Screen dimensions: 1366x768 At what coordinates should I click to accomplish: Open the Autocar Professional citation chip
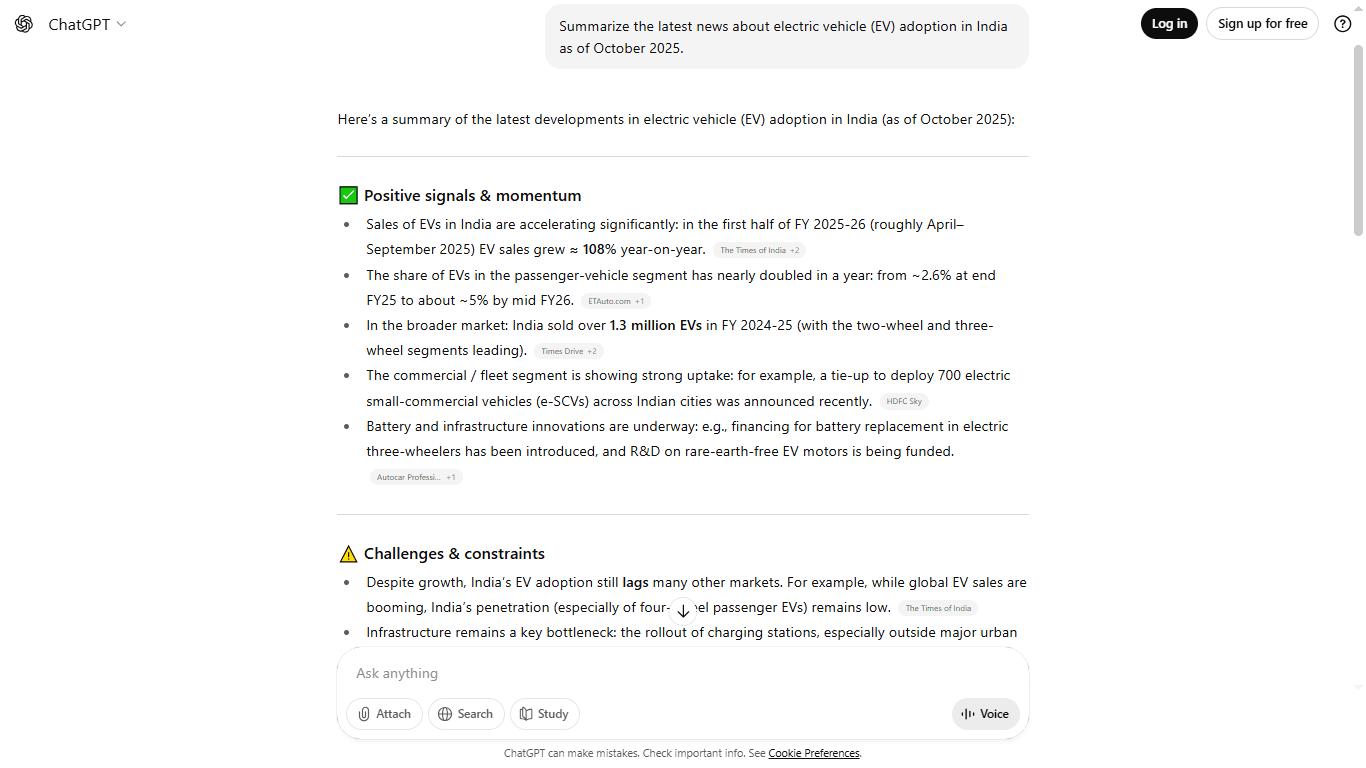tap(415, 477)
